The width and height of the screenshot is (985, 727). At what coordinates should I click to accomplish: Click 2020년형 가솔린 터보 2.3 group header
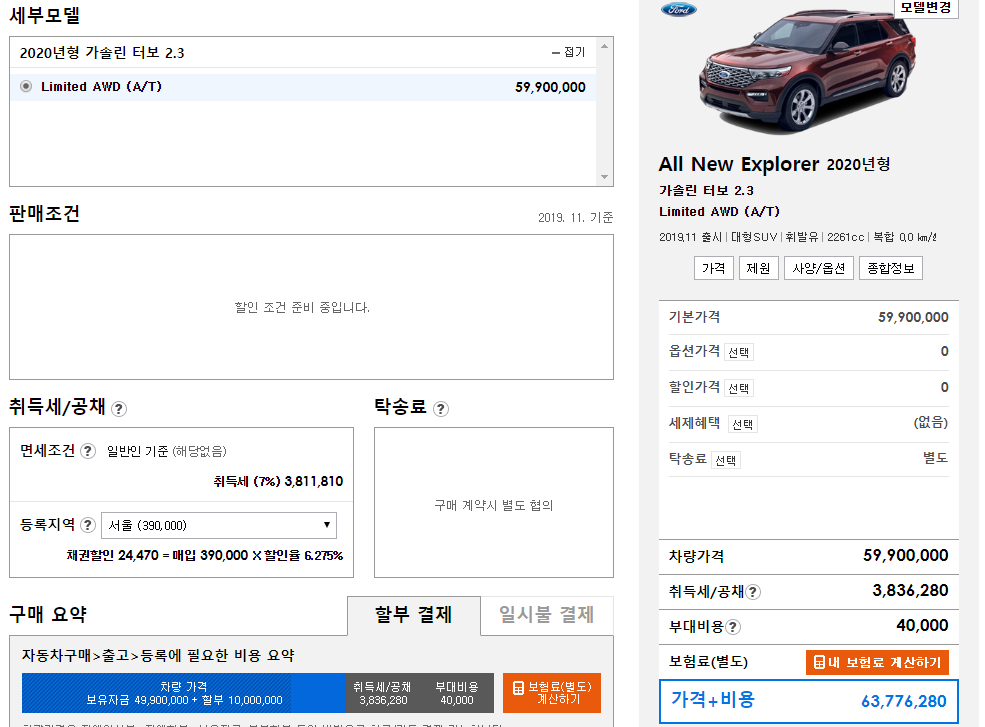303,52
